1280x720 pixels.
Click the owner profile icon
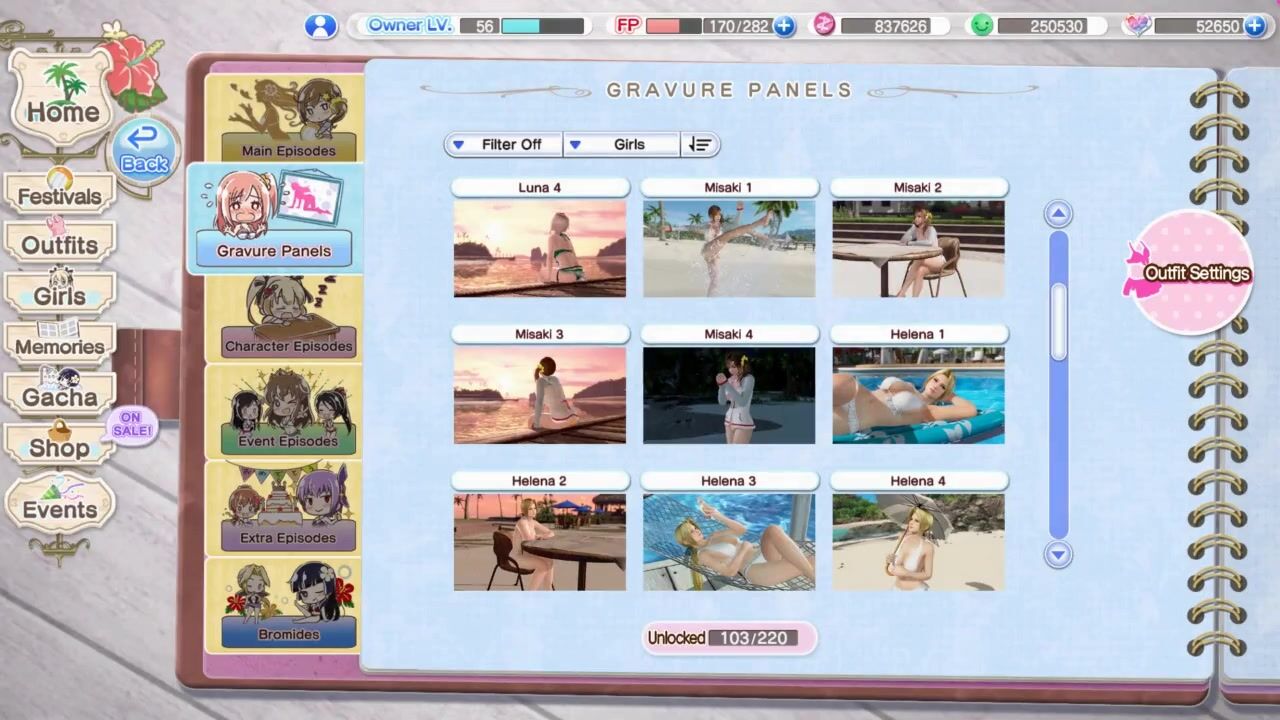[x=320, y=26]
